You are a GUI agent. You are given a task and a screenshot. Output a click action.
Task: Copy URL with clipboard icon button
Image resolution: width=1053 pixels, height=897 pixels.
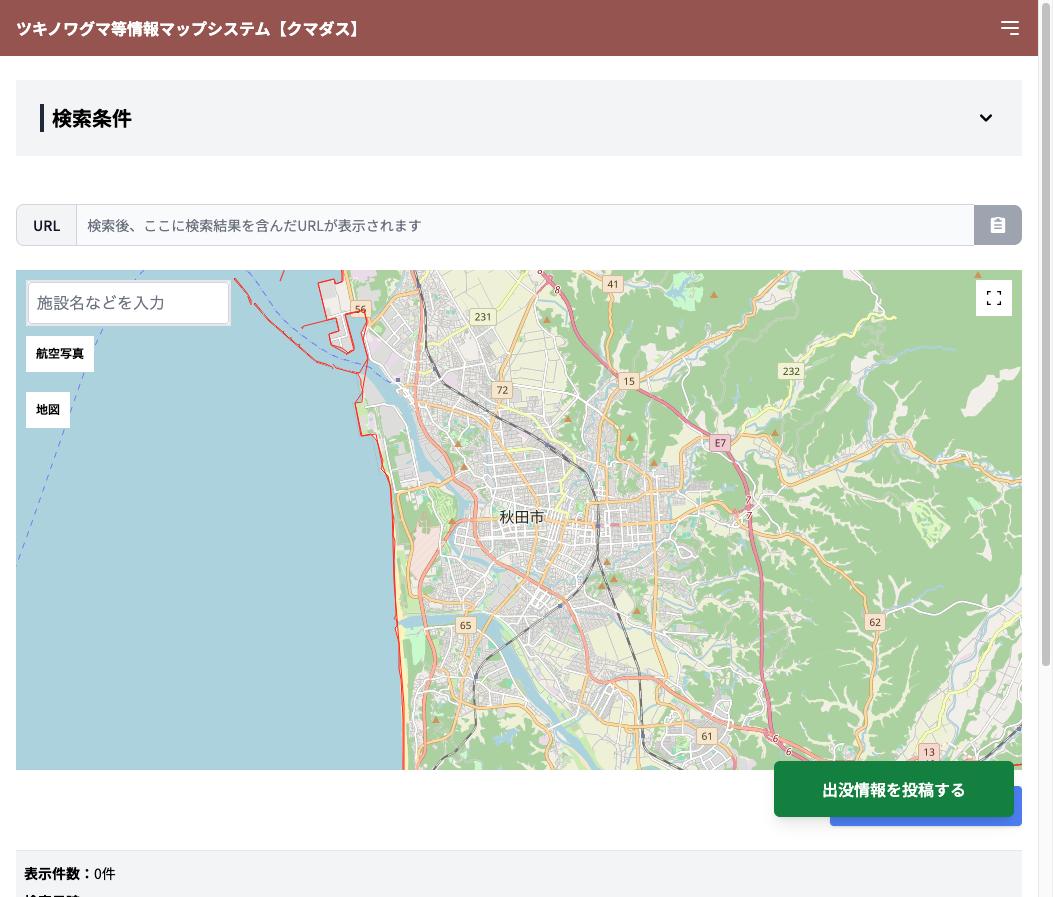pos(997,226)
